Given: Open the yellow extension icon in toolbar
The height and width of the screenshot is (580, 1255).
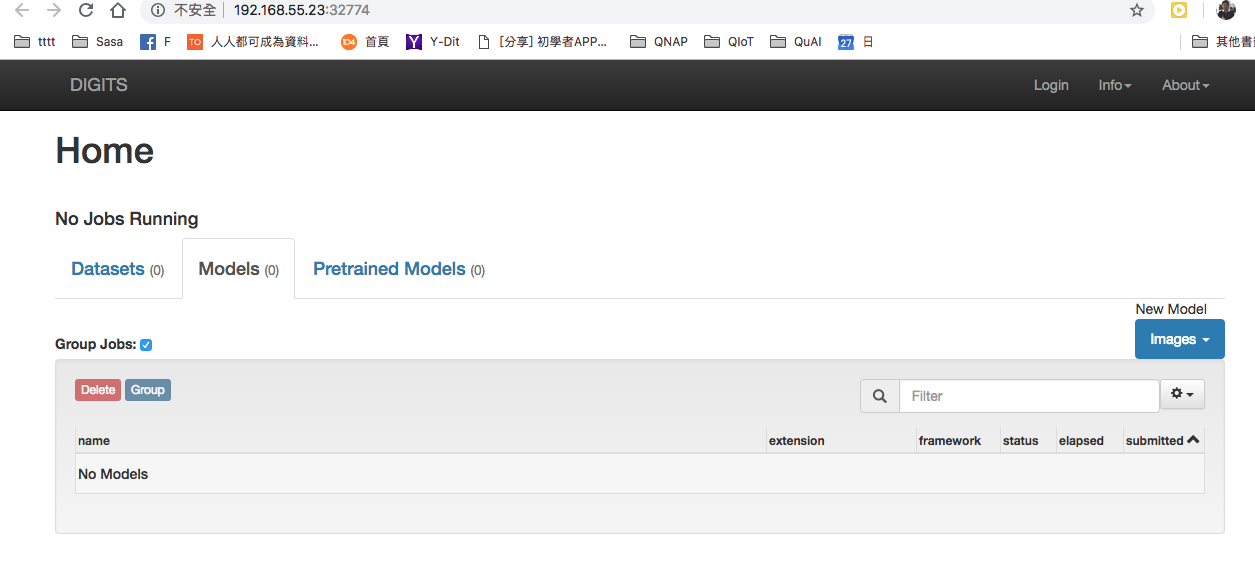Looking at the screenshot, I should pyautogui.click(x=1179, y=10).
